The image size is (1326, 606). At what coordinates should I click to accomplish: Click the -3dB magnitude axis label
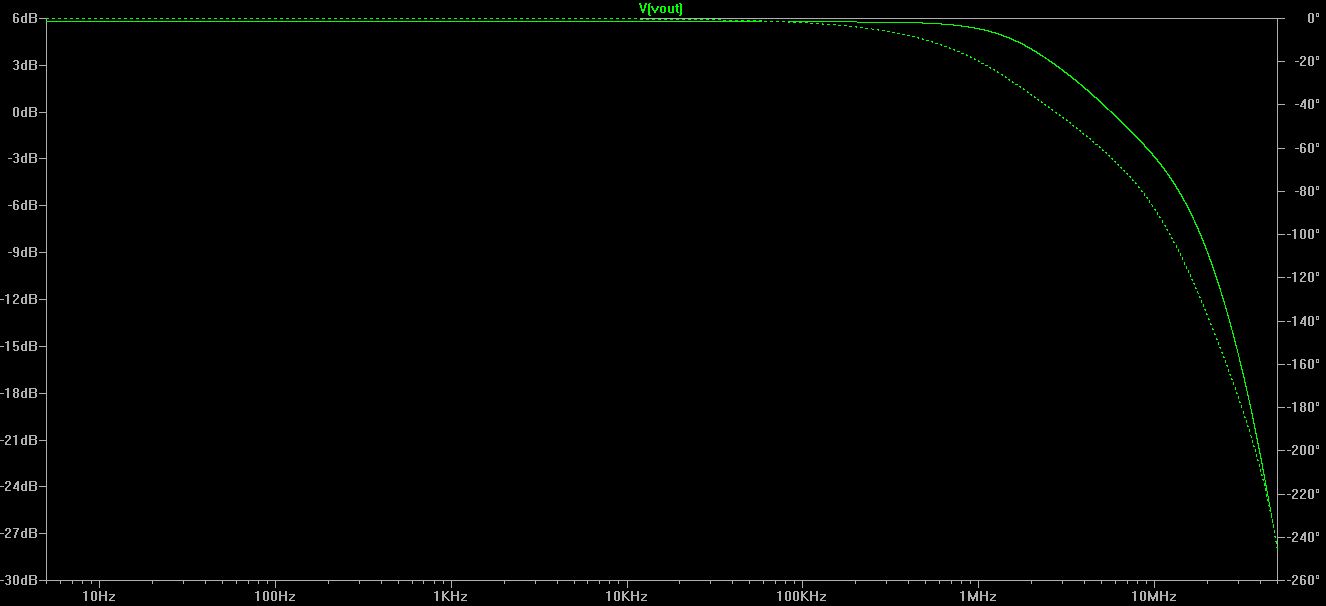click(x=23, y=158)
